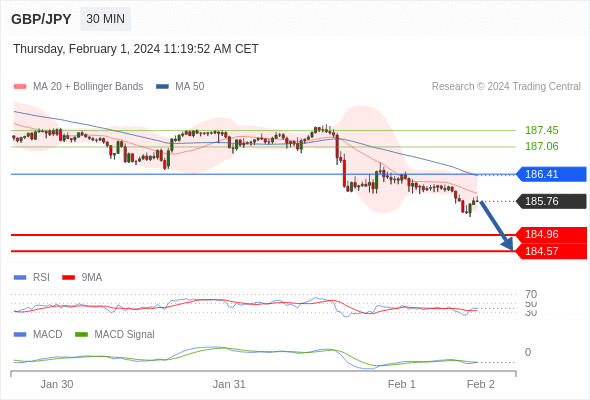Viewport: 590px width, 400px height.
Task: Click the MACD legend blue swatch
Action: point(20,335)
